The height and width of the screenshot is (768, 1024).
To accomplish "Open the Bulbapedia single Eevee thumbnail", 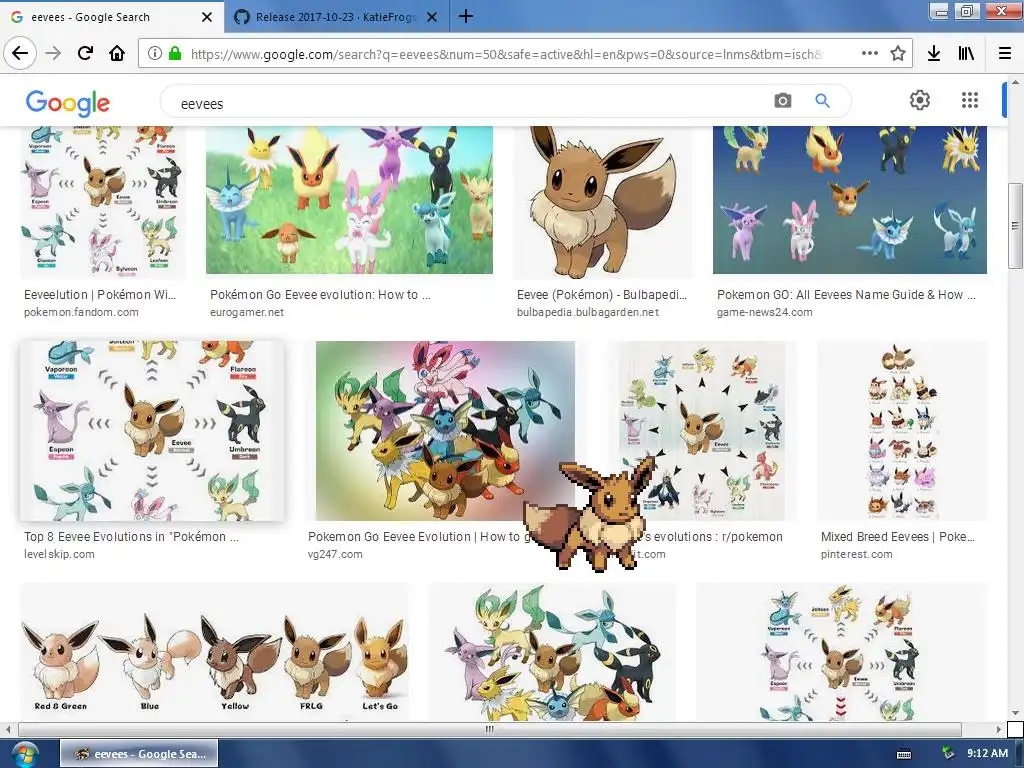I will [x=603, y=202].
